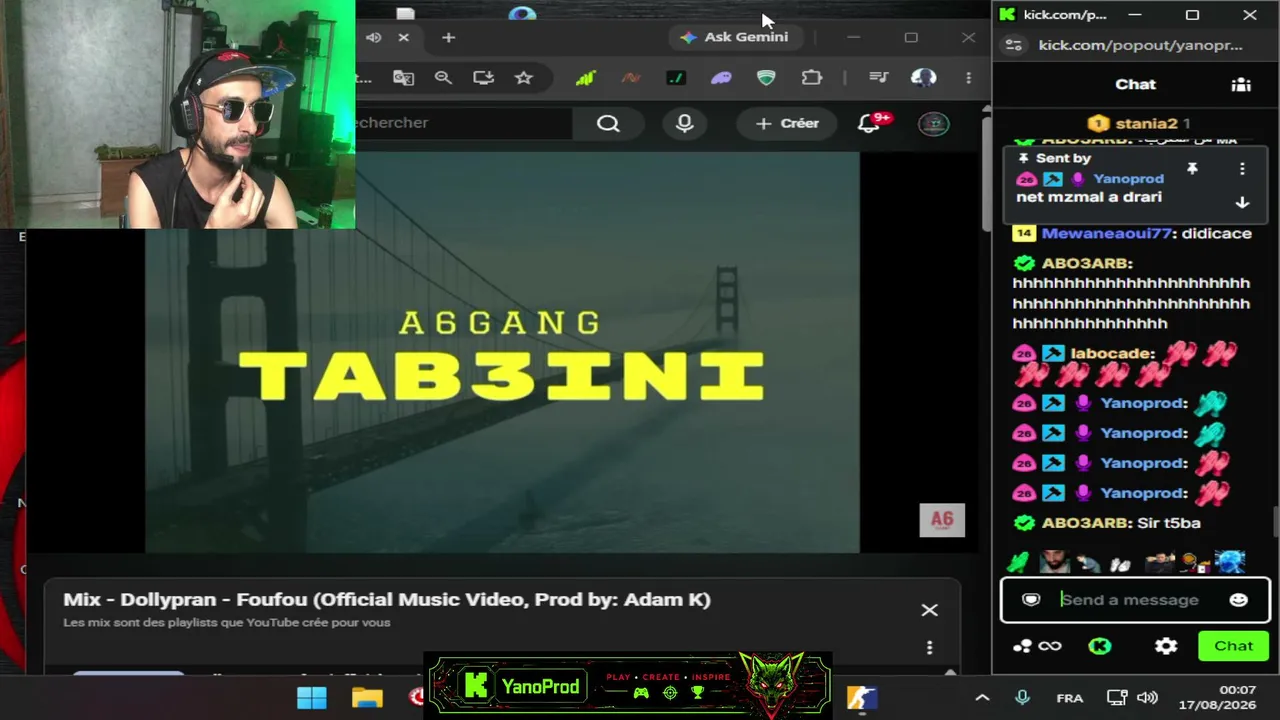This screenshot has width=1280, height=720.
Task: Click the install app icon in address bar
Action: [484, 78]
